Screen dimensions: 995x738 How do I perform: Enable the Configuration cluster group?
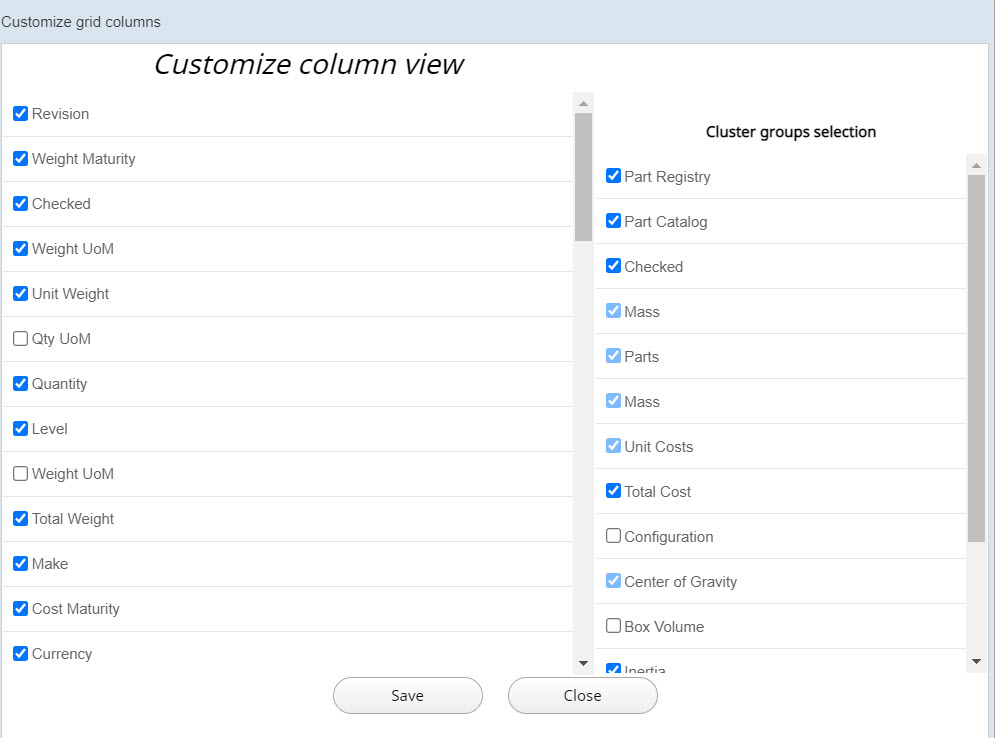tap(613, 535)
